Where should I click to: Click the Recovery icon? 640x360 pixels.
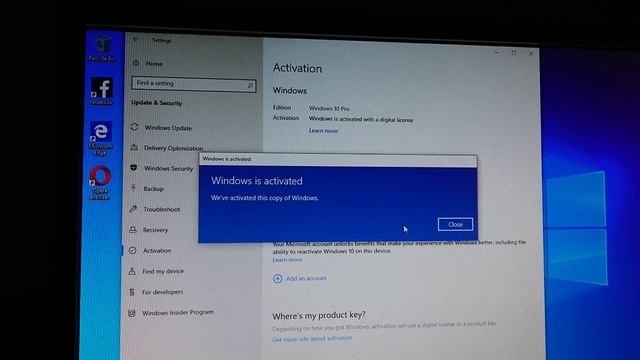tap(133, 229)
